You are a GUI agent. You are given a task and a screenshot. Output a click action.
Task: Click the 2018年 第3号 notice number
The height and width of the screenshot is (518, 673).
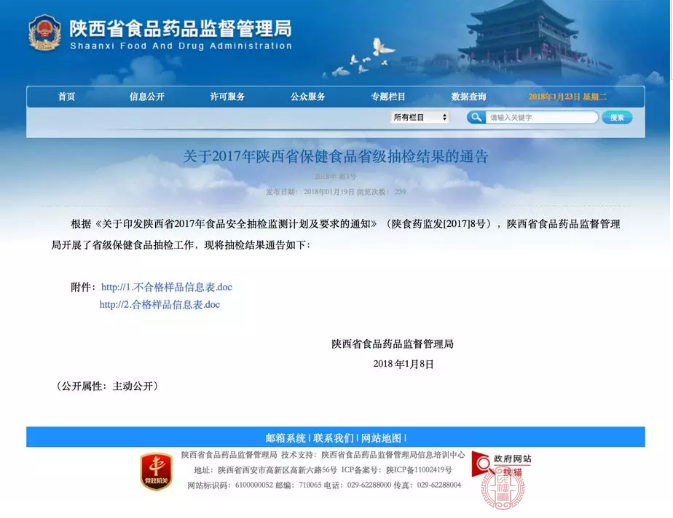[335, 176]
